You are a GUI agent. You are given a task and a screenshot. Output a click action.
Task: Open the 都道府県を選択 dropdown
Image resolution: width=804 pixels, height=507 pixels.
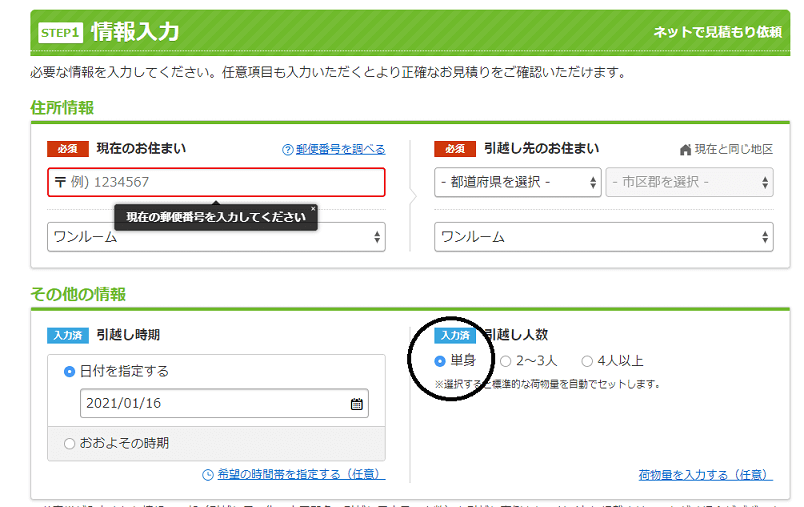[517, 183]
